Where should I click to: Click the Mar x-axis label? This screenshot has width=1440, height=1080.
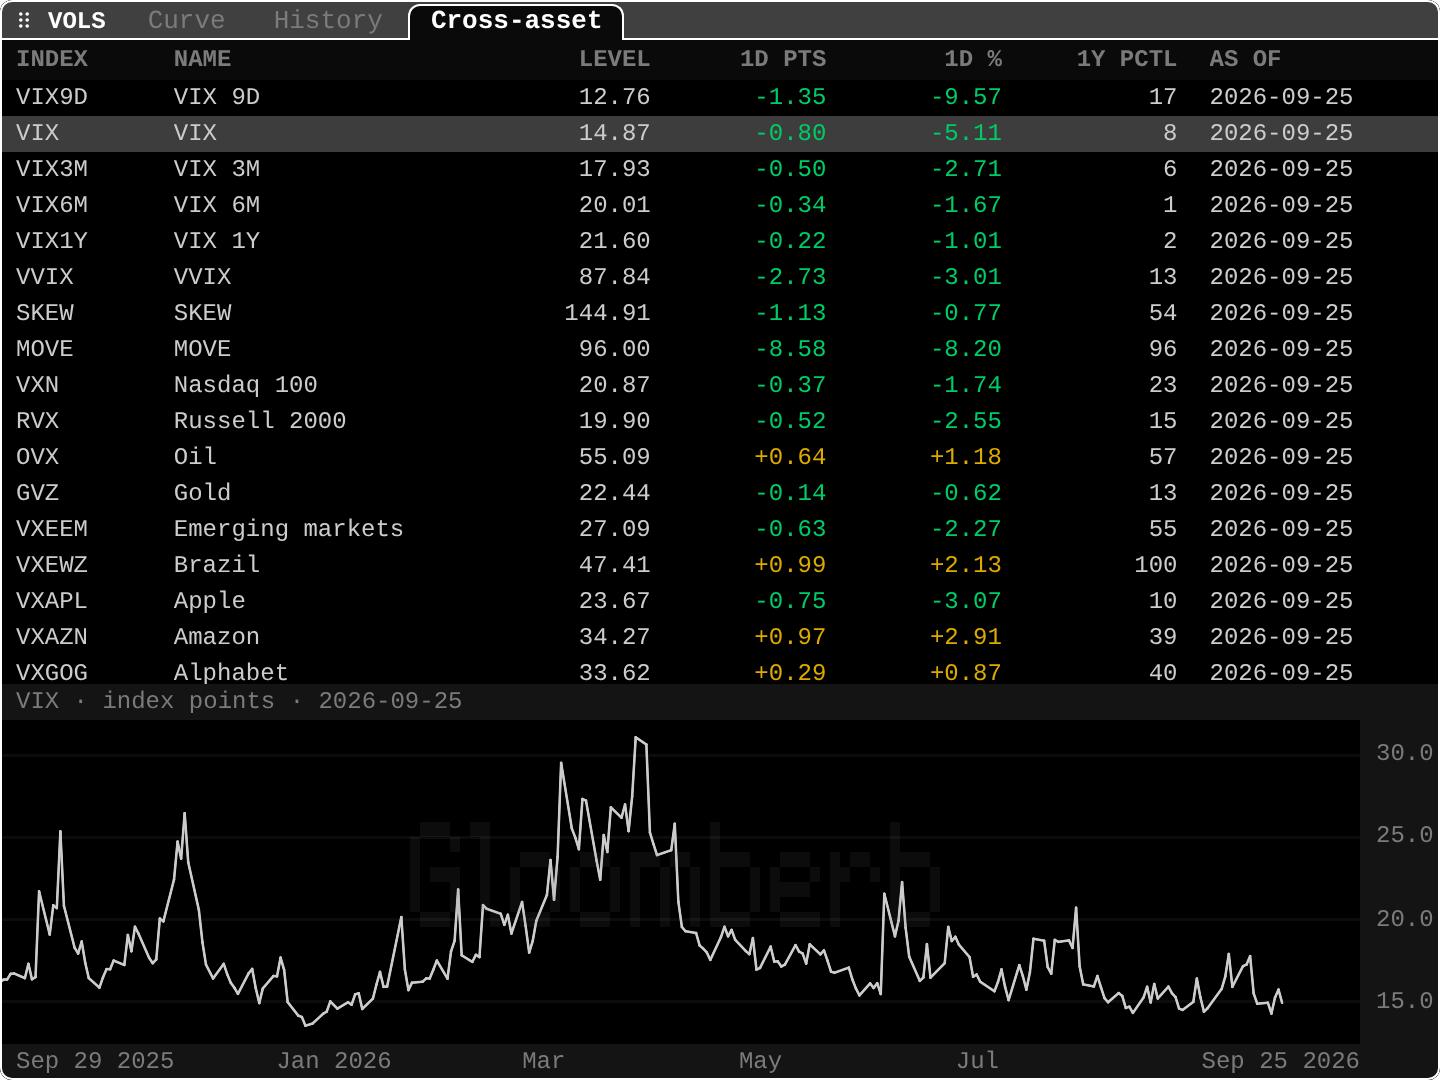pos(543,1061)
